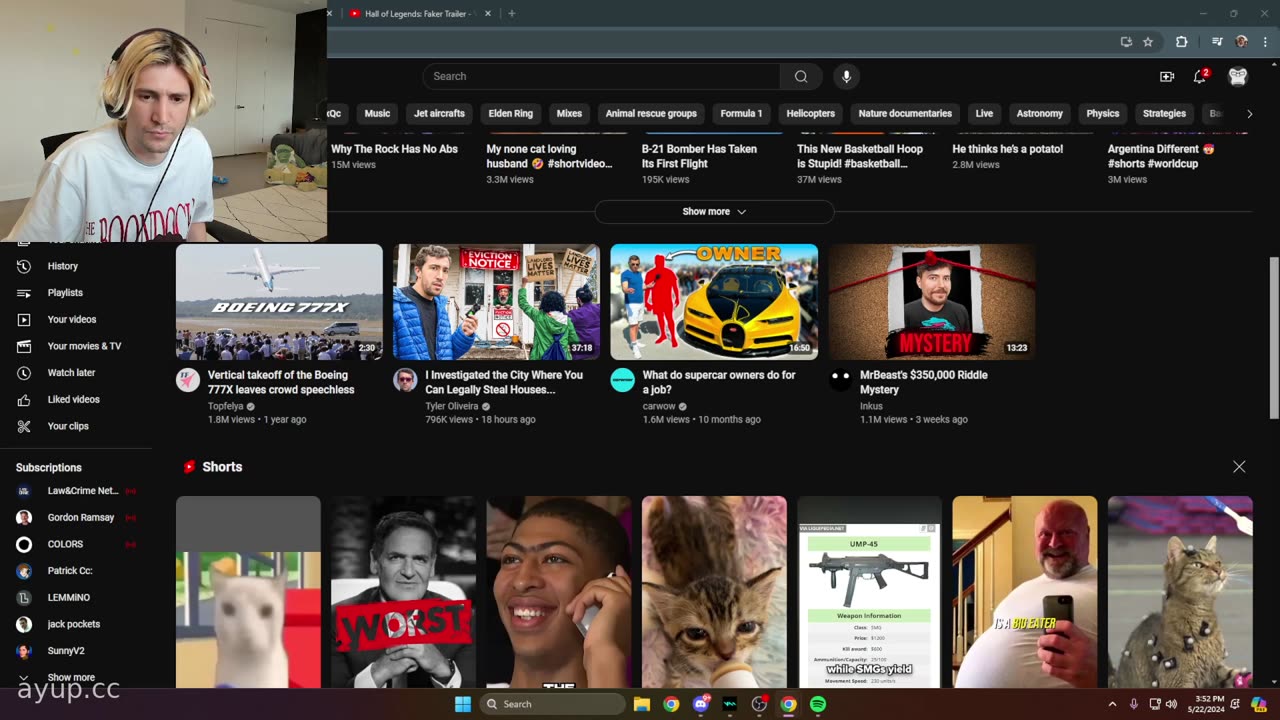1280x720 pixels.
Task: Open UMP-45 weapon Short
Action: pyautogui.click(x=869, y=592)
